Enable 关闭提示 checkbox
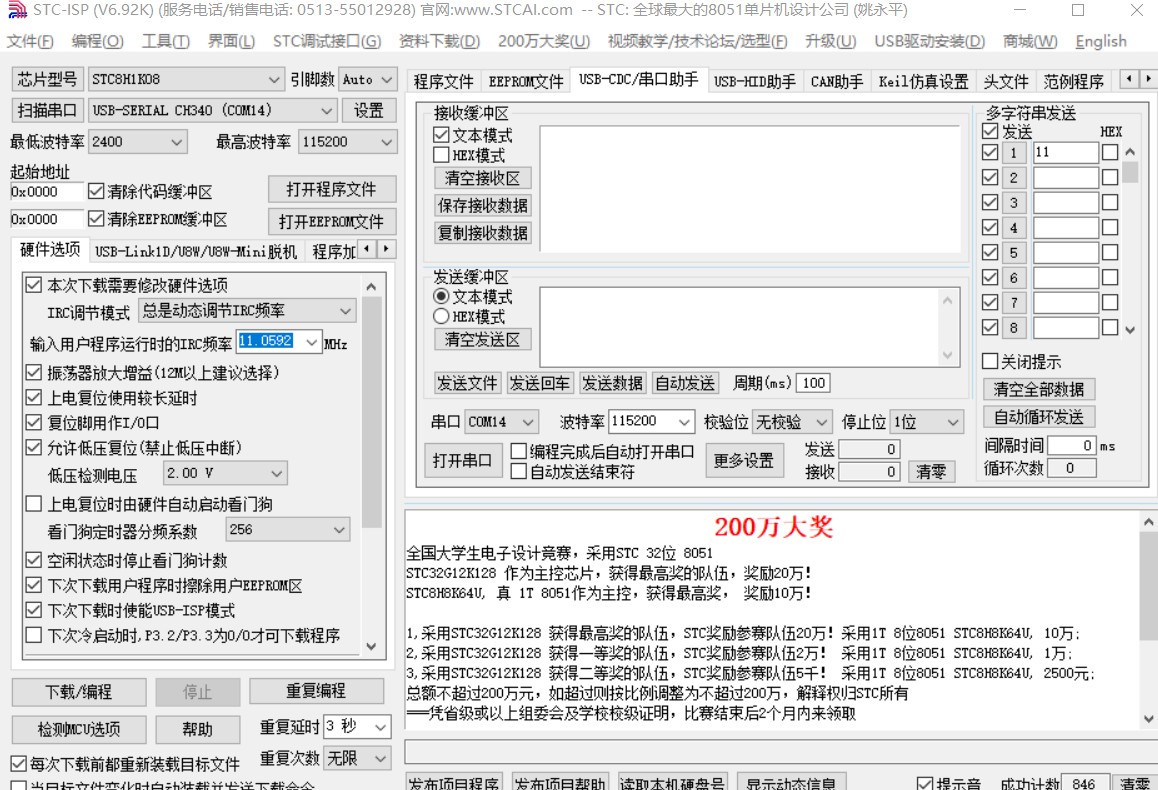Screen dimensions: 1158x790 point(990,361)
